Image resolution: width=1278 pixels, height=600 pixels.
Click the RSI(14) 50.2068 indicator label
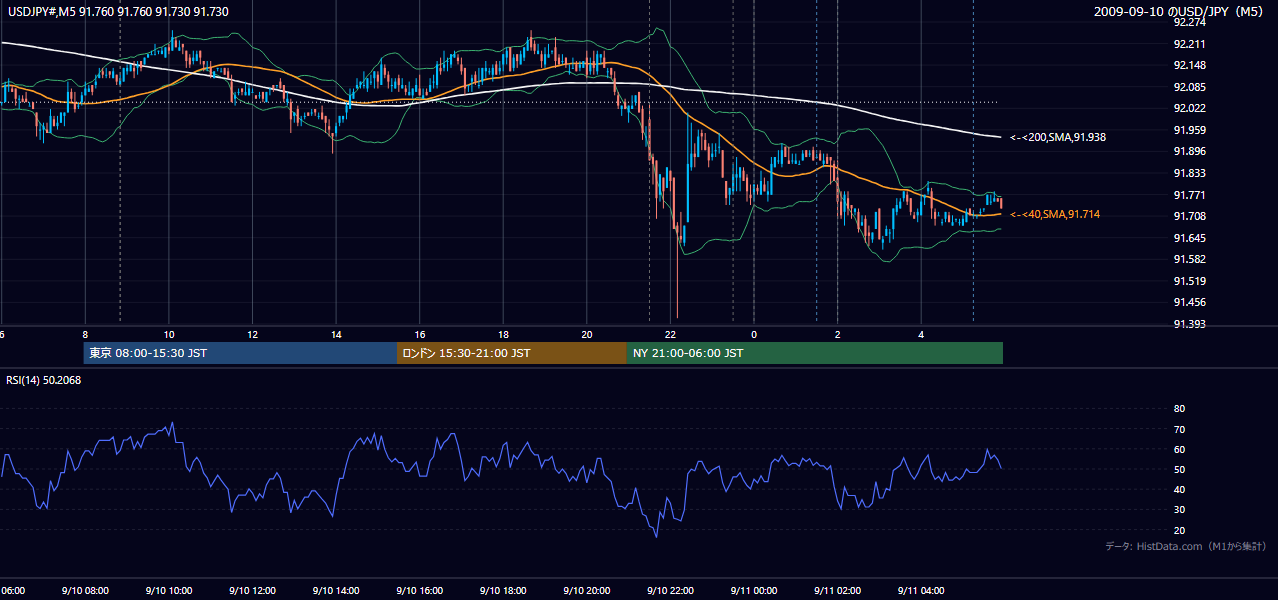tap(44, 380)
